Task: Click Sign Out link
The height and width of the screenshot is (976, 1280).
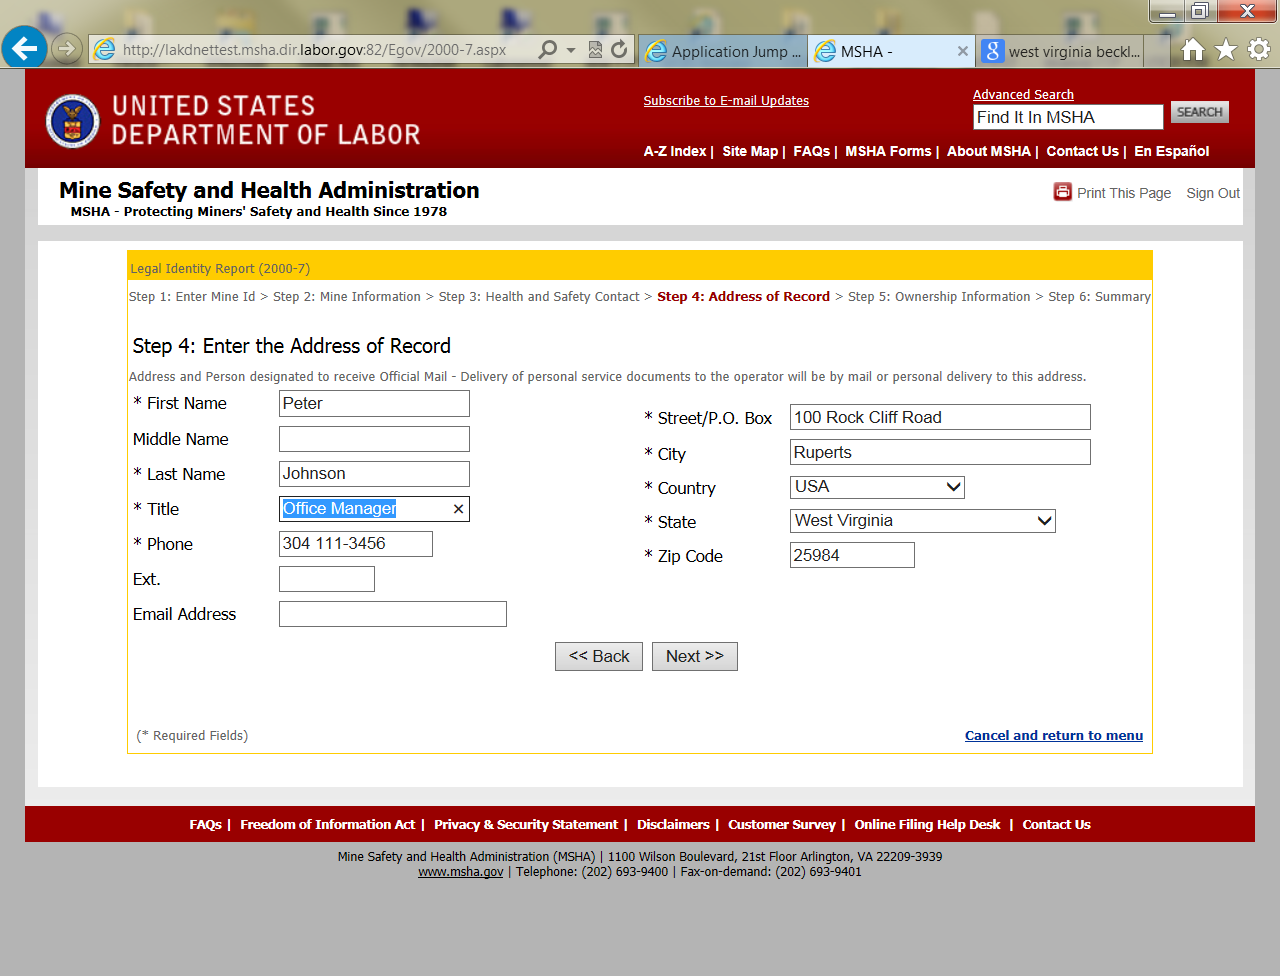Action: [1213, 193]
